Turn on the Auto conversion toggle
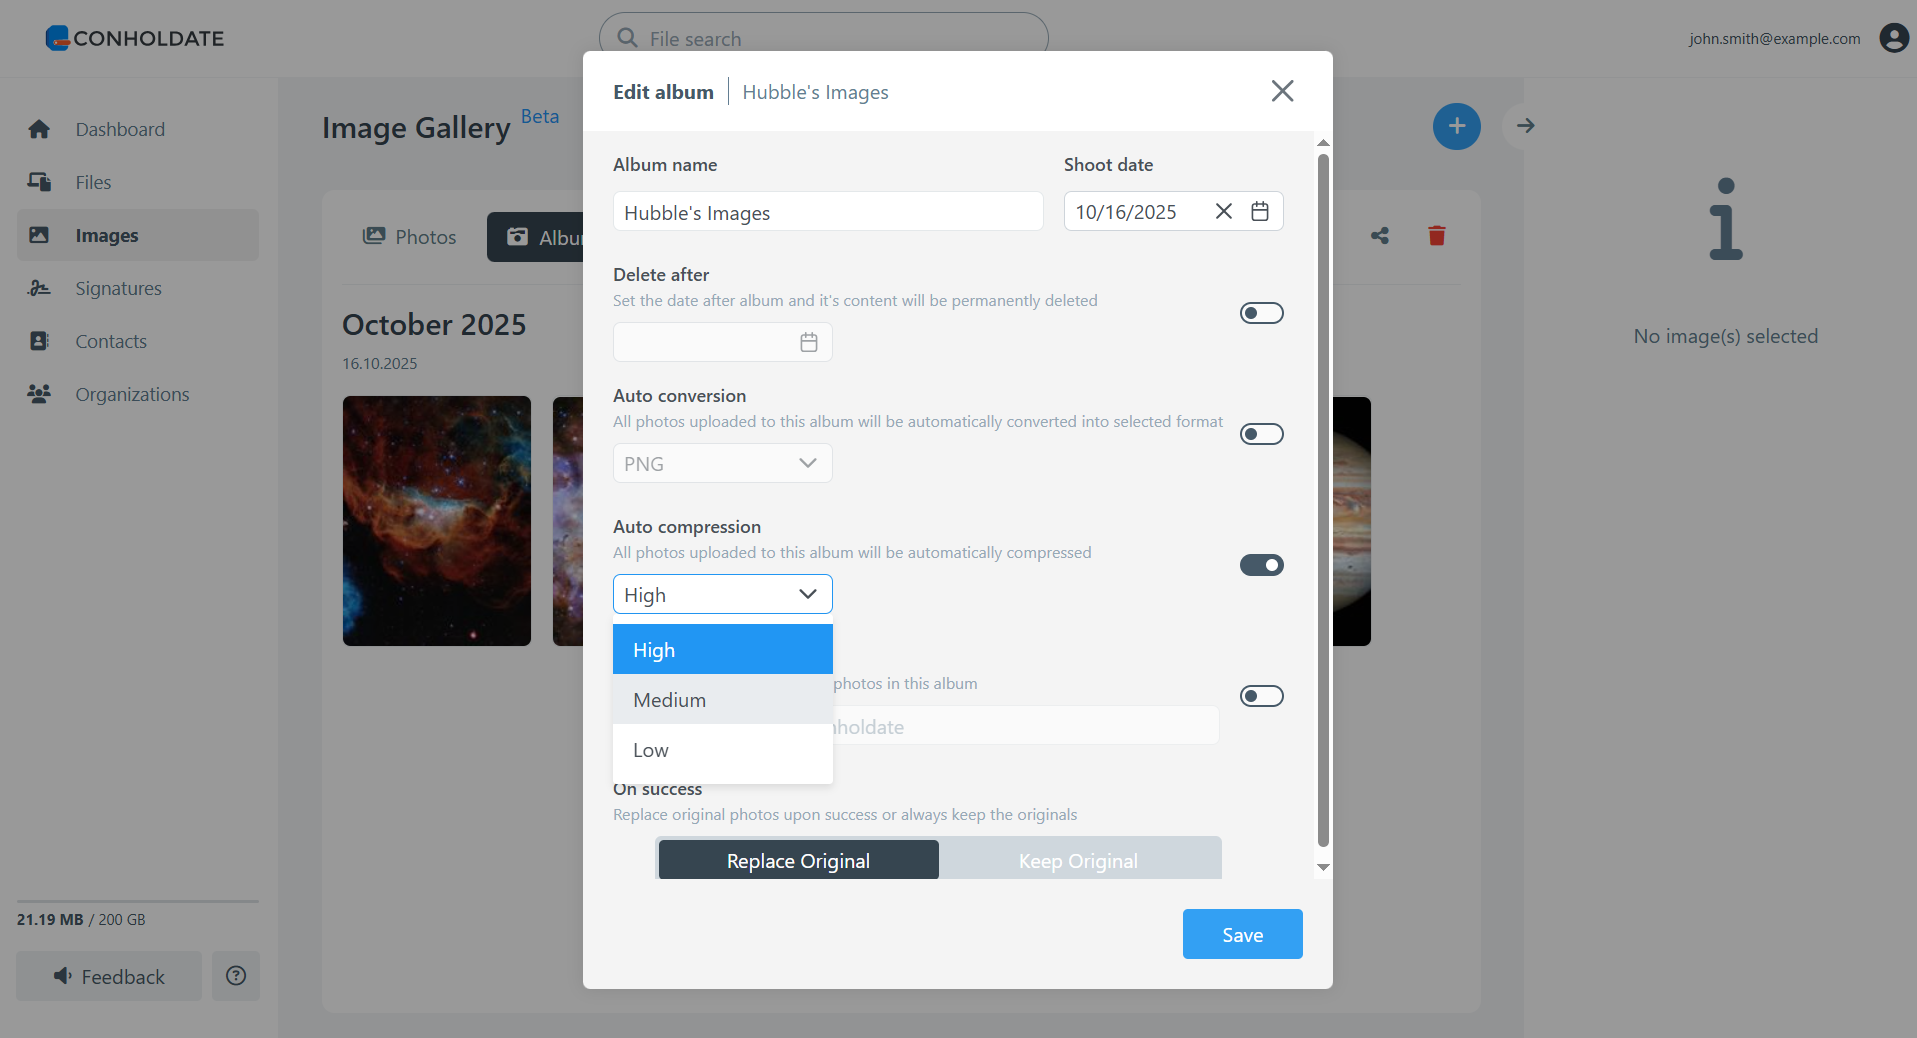This screenshot has height=1038, width=1917. coord(1261,434)
